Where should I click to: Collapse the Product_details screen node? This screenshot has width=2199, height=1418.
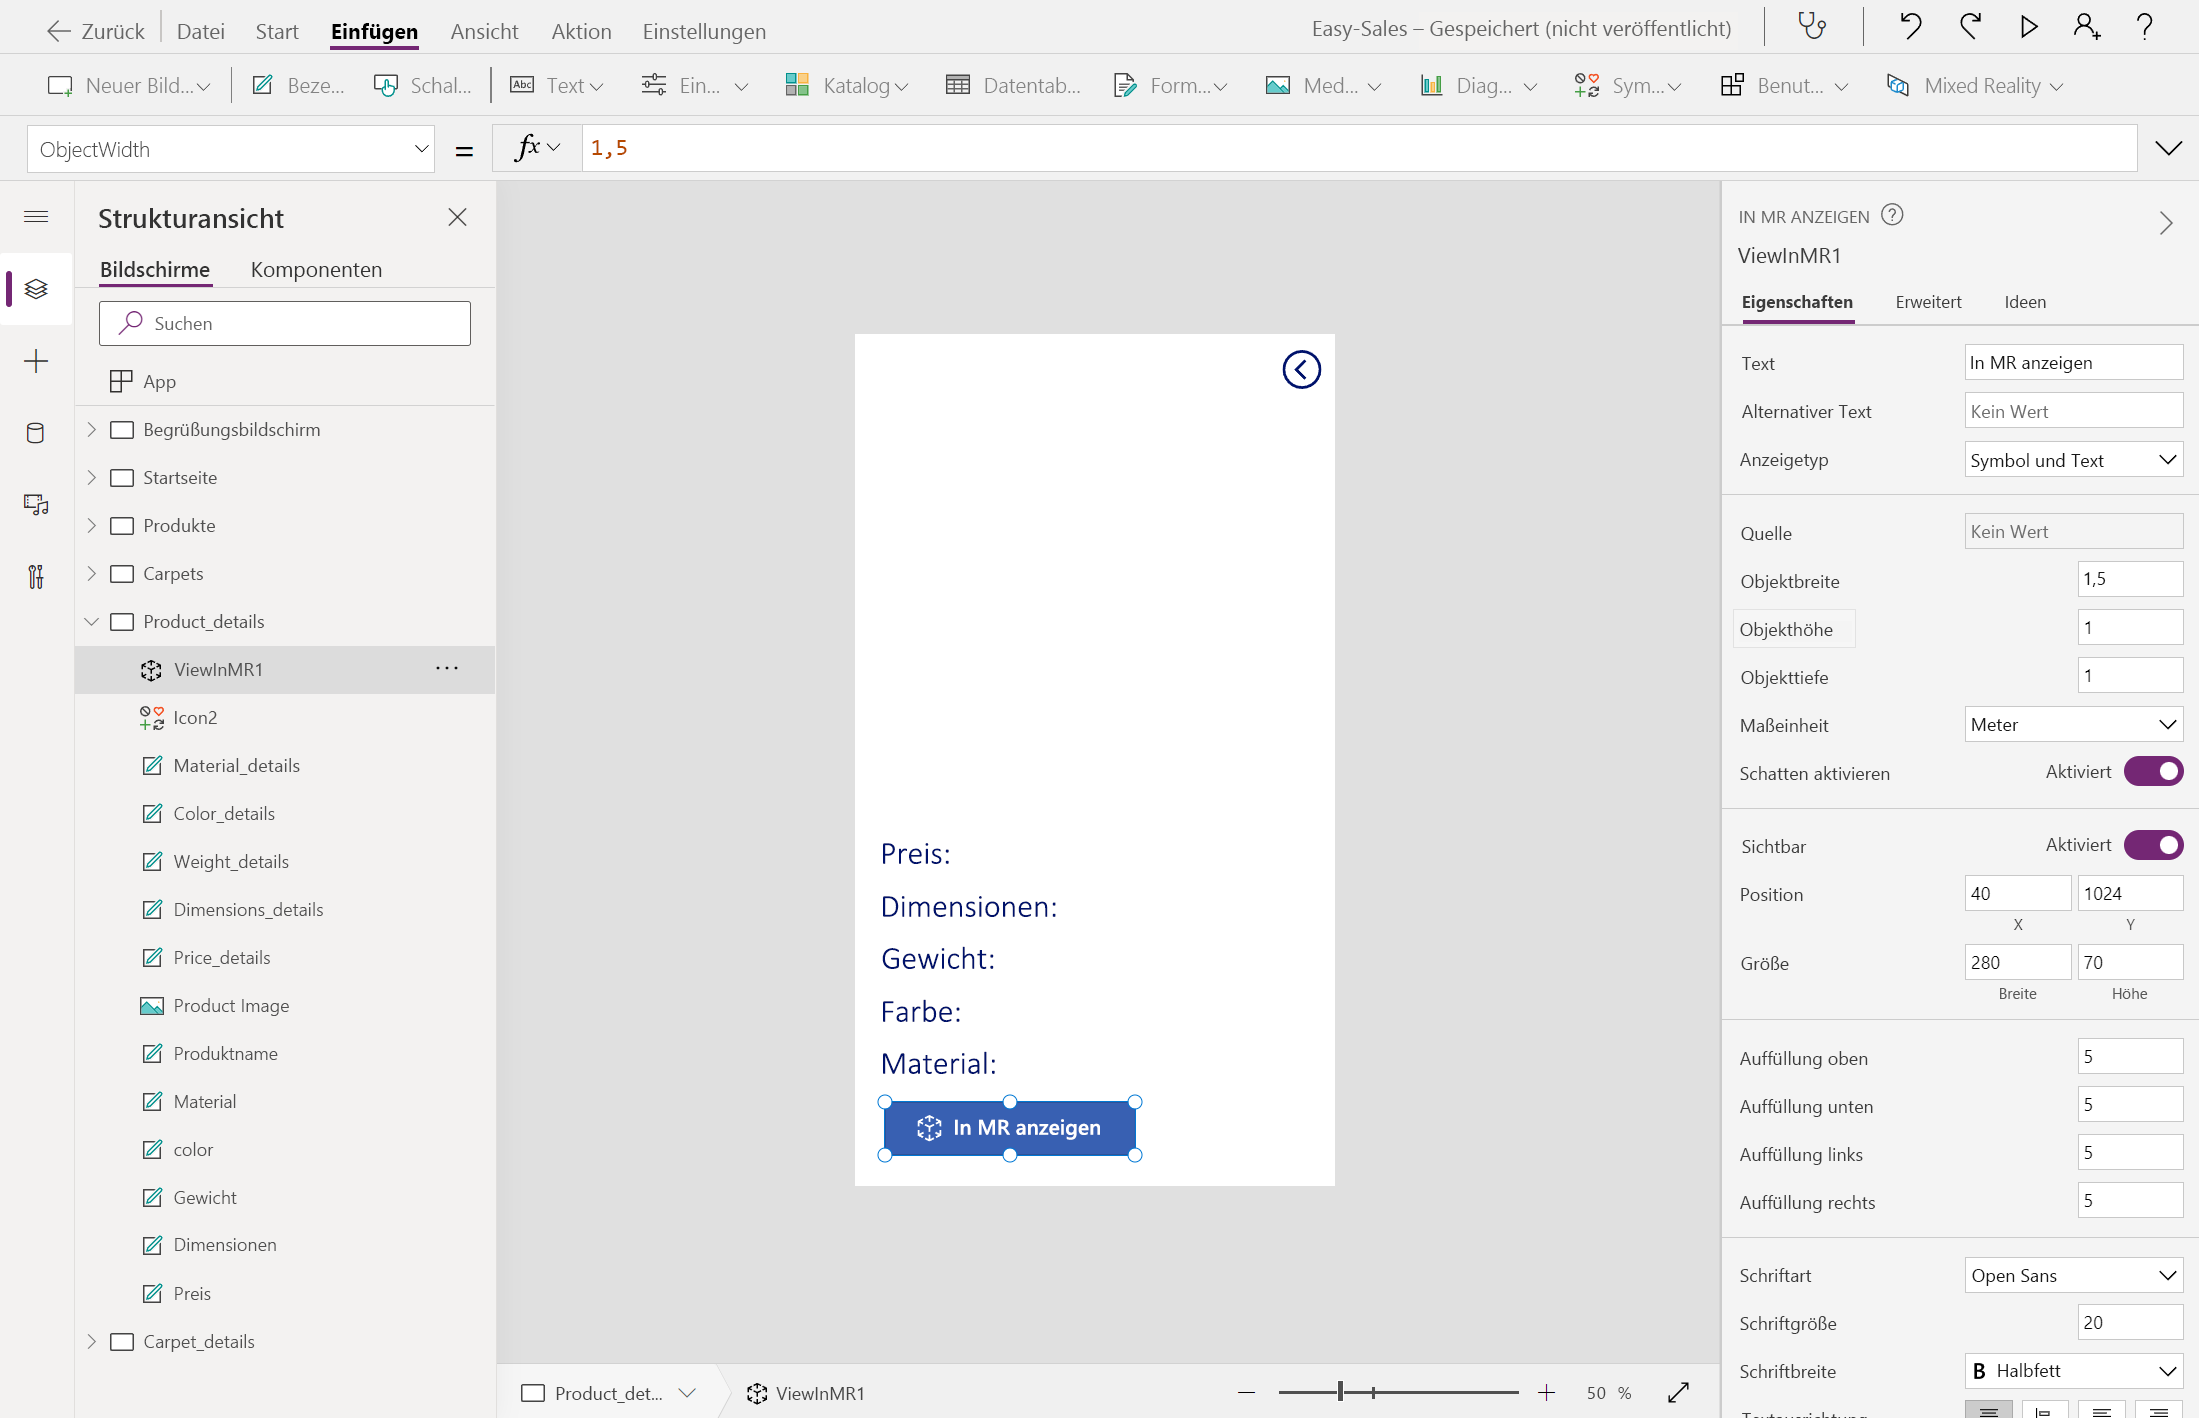point(92,622)
